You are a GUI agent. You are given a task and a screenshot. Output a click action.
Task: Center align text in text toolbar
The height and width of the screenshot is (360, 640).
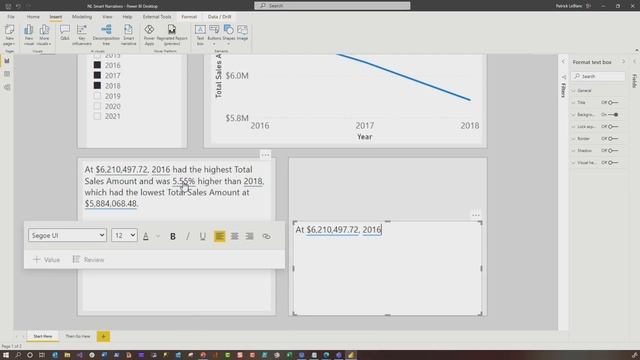(x=235, y=236)
